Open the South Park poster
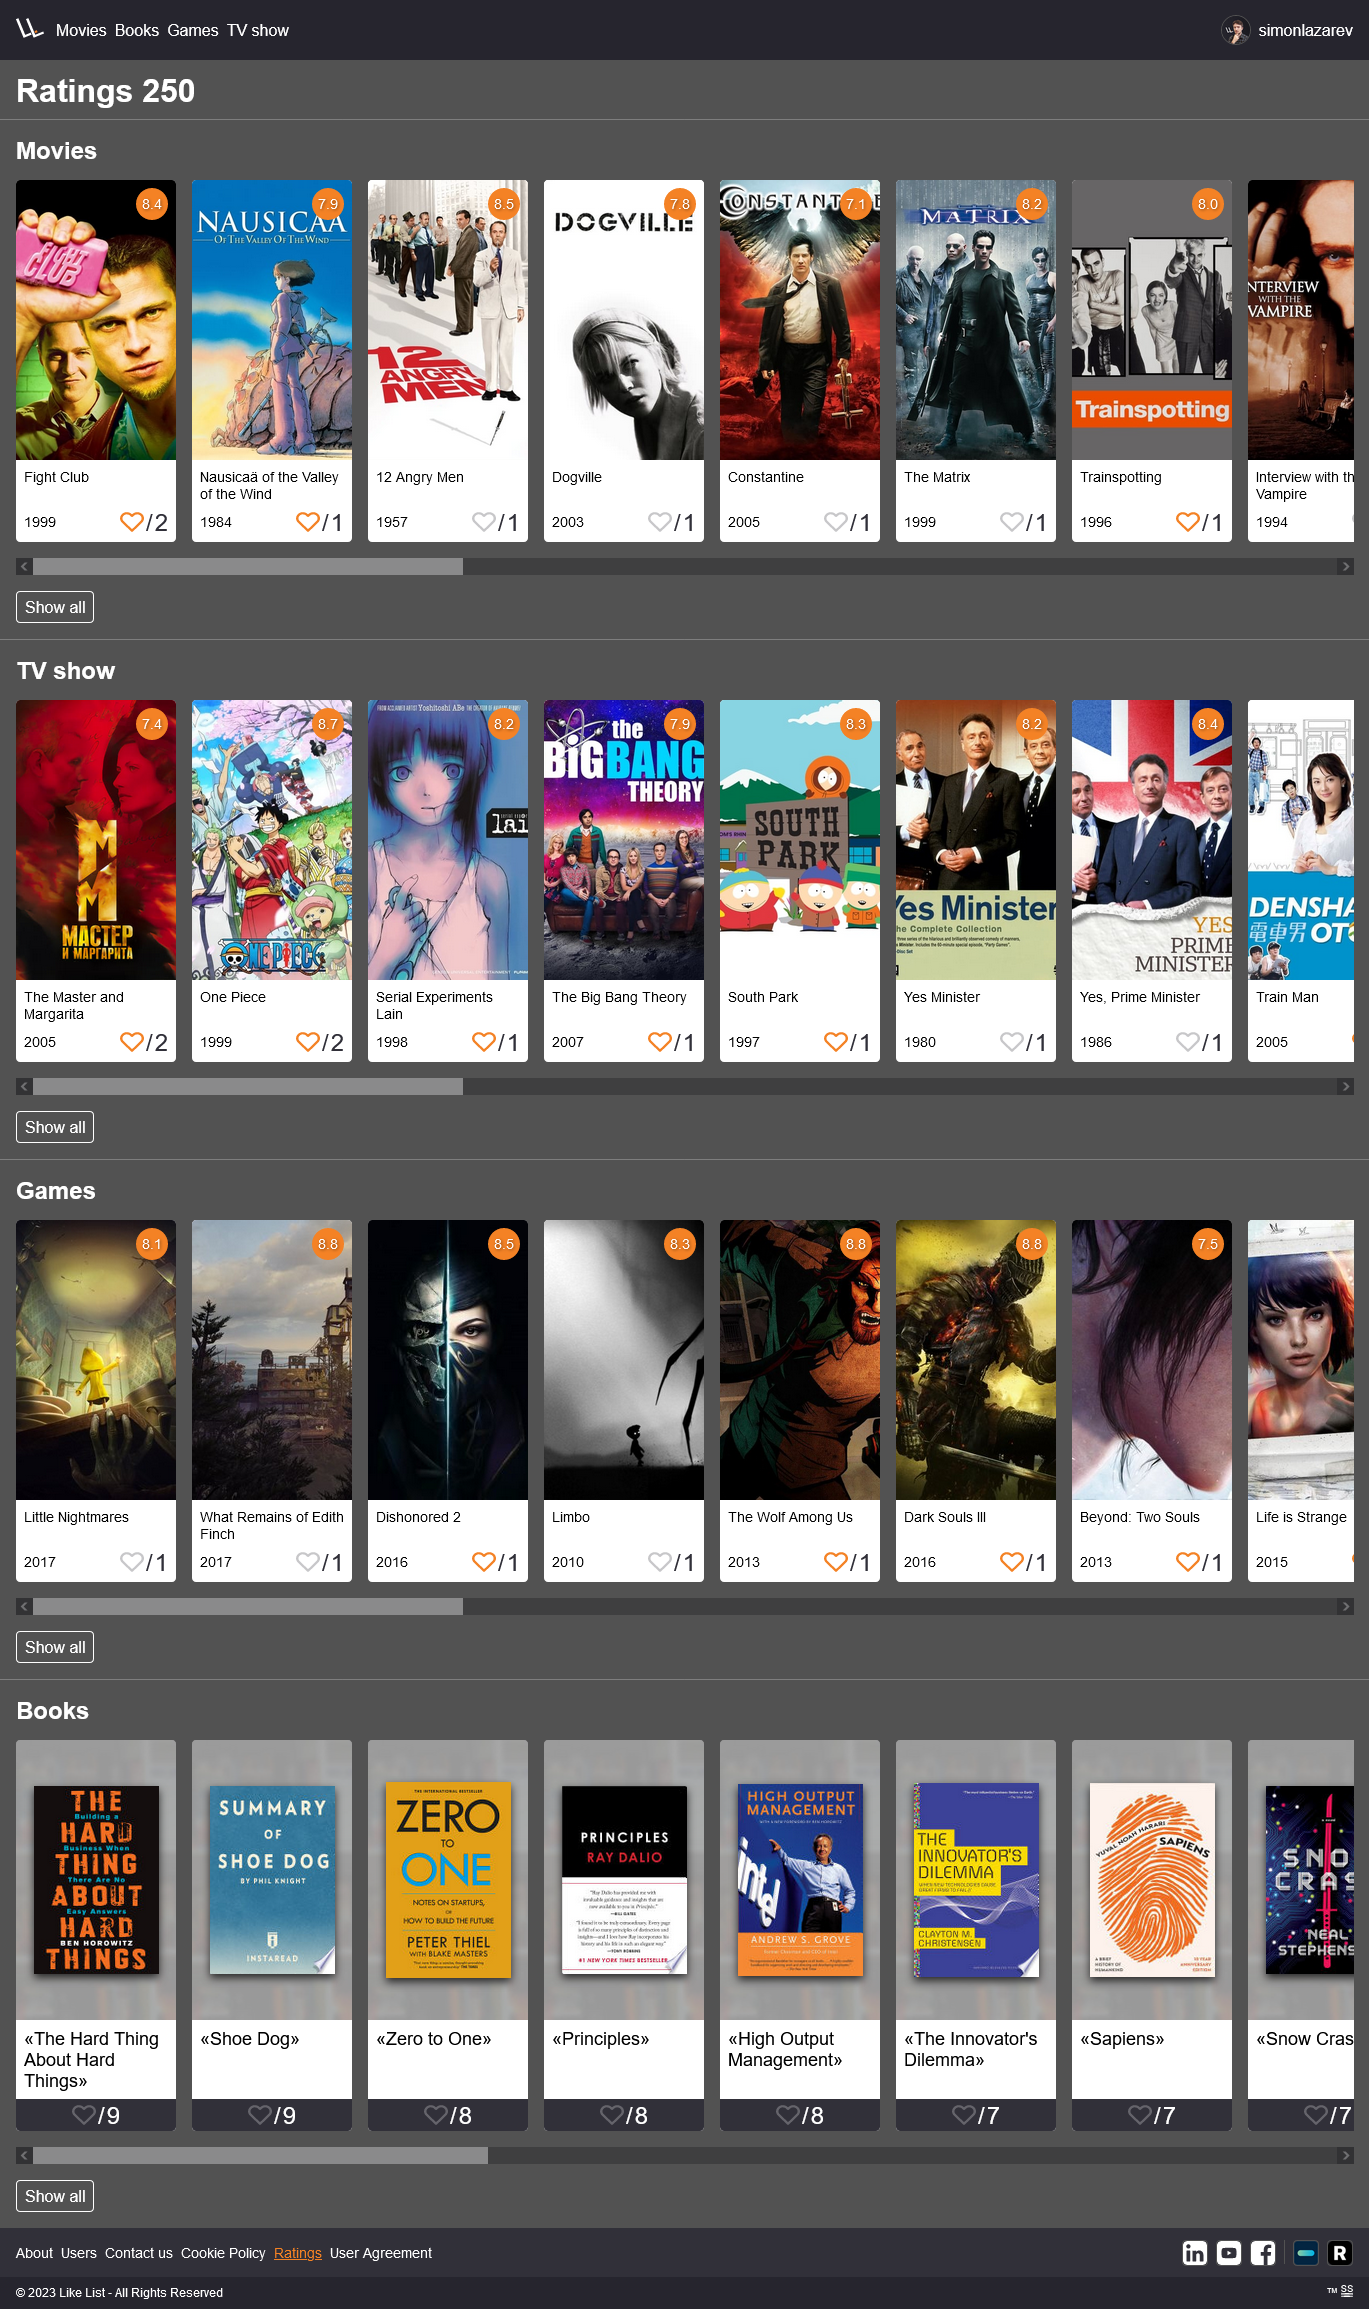The width and height of the screenshot is (1369, 2309). pos(800,840)
